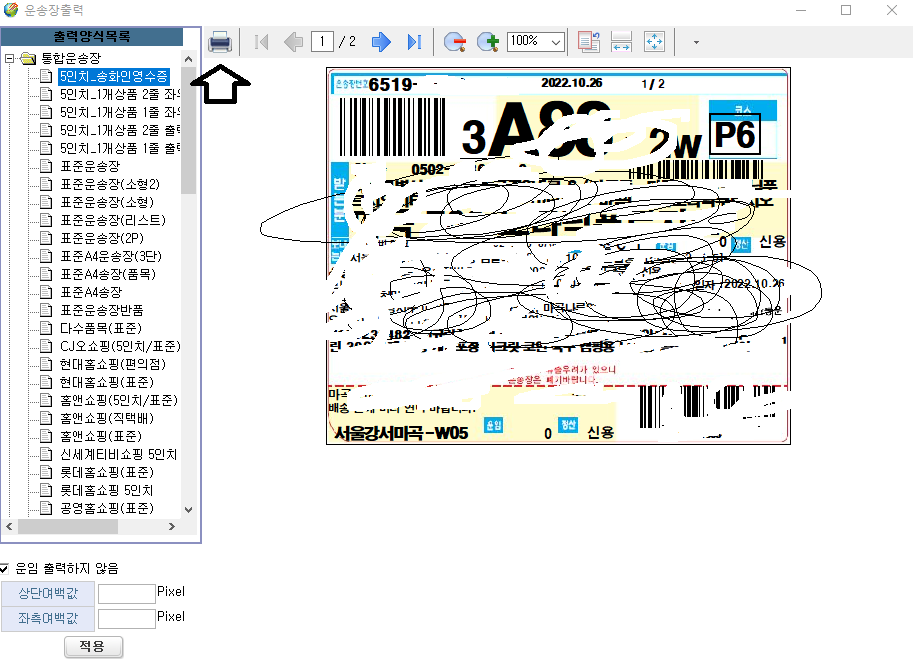Select 홈앤쇼핑(5인치/표준) form
This screenshot has width=913, height=661.
(x=119, y=401)
